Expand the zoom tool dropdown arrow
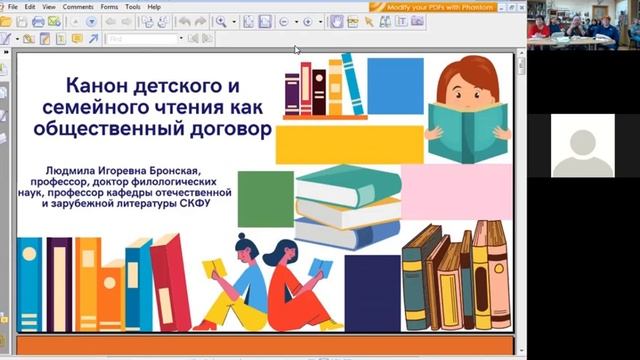640x360 pixels. click(234, 22)
